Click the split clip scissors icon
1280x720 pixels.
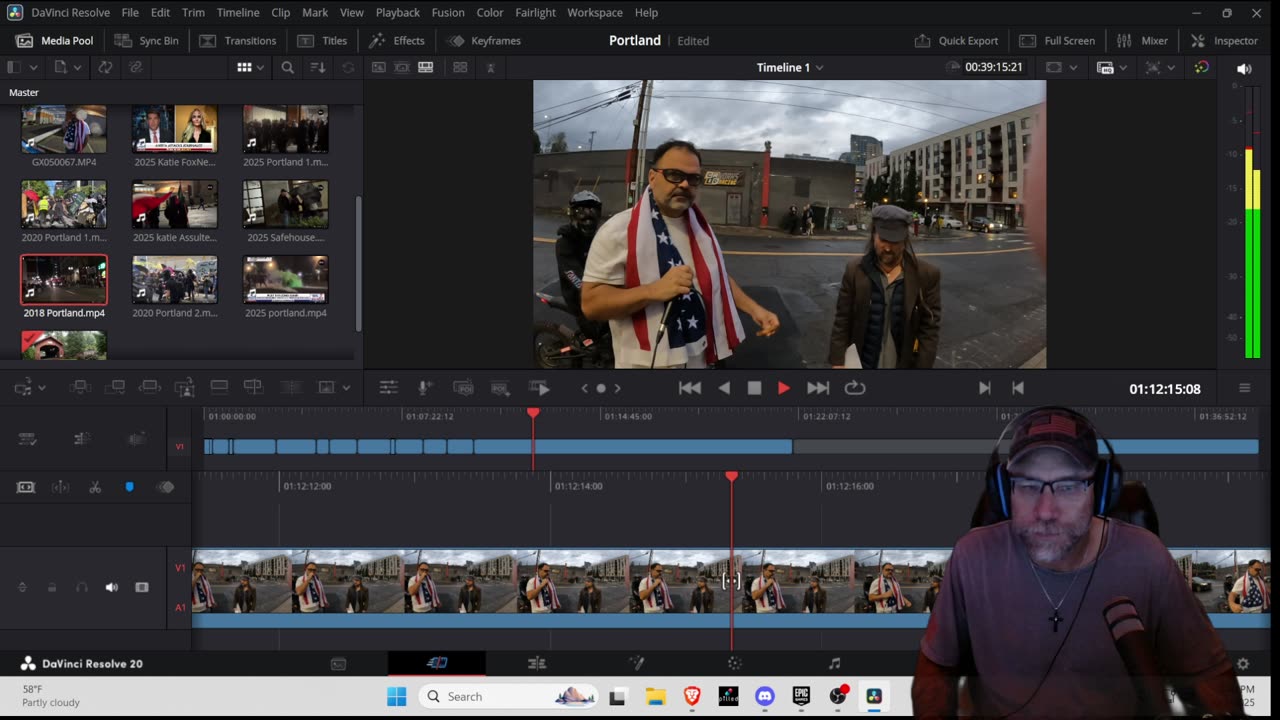(x=95, y=487)
